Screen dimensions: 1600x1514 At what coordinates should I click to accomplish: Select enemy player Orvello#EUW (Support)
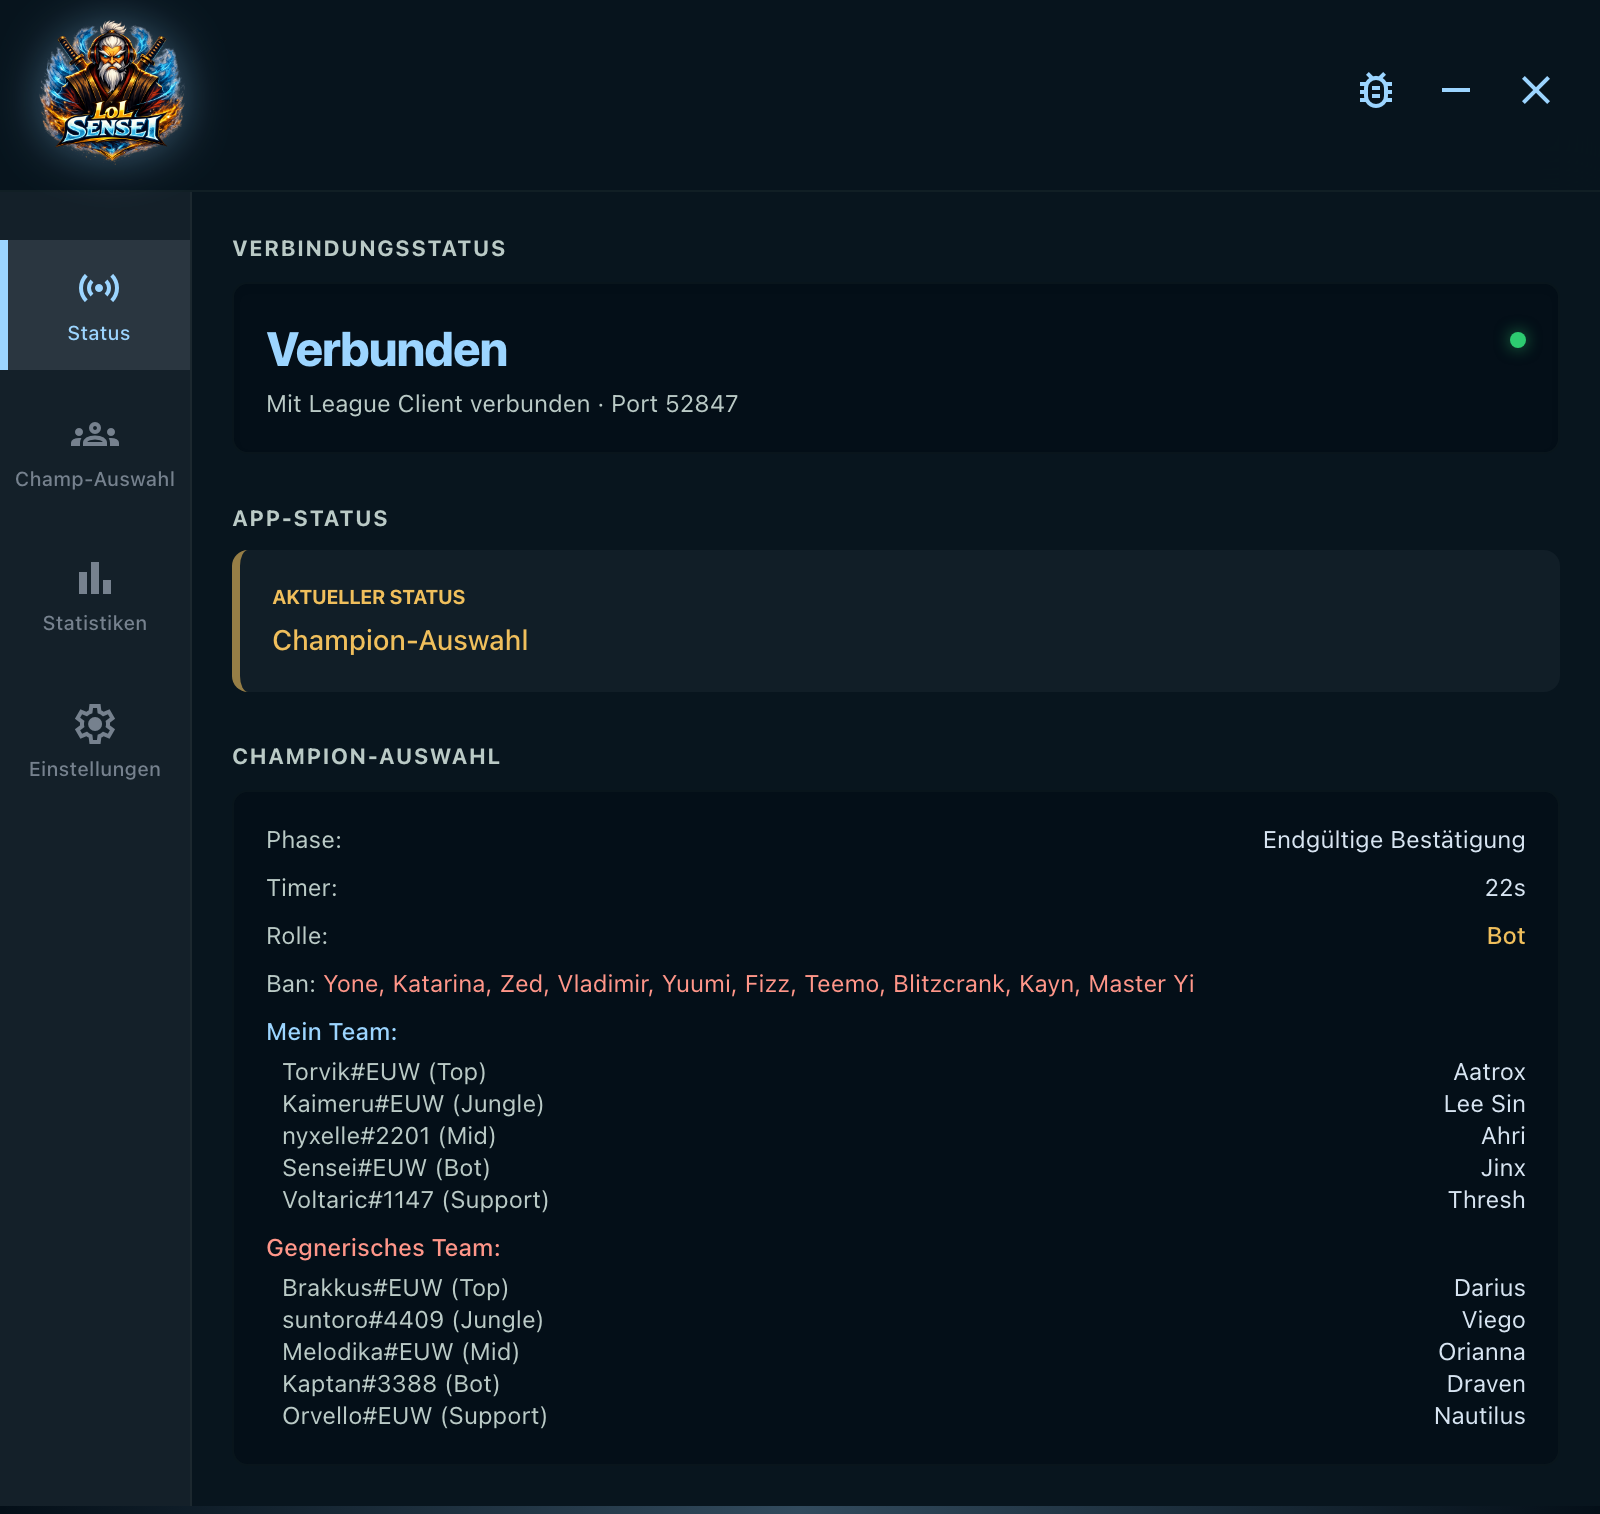(x=414, y=1416)
